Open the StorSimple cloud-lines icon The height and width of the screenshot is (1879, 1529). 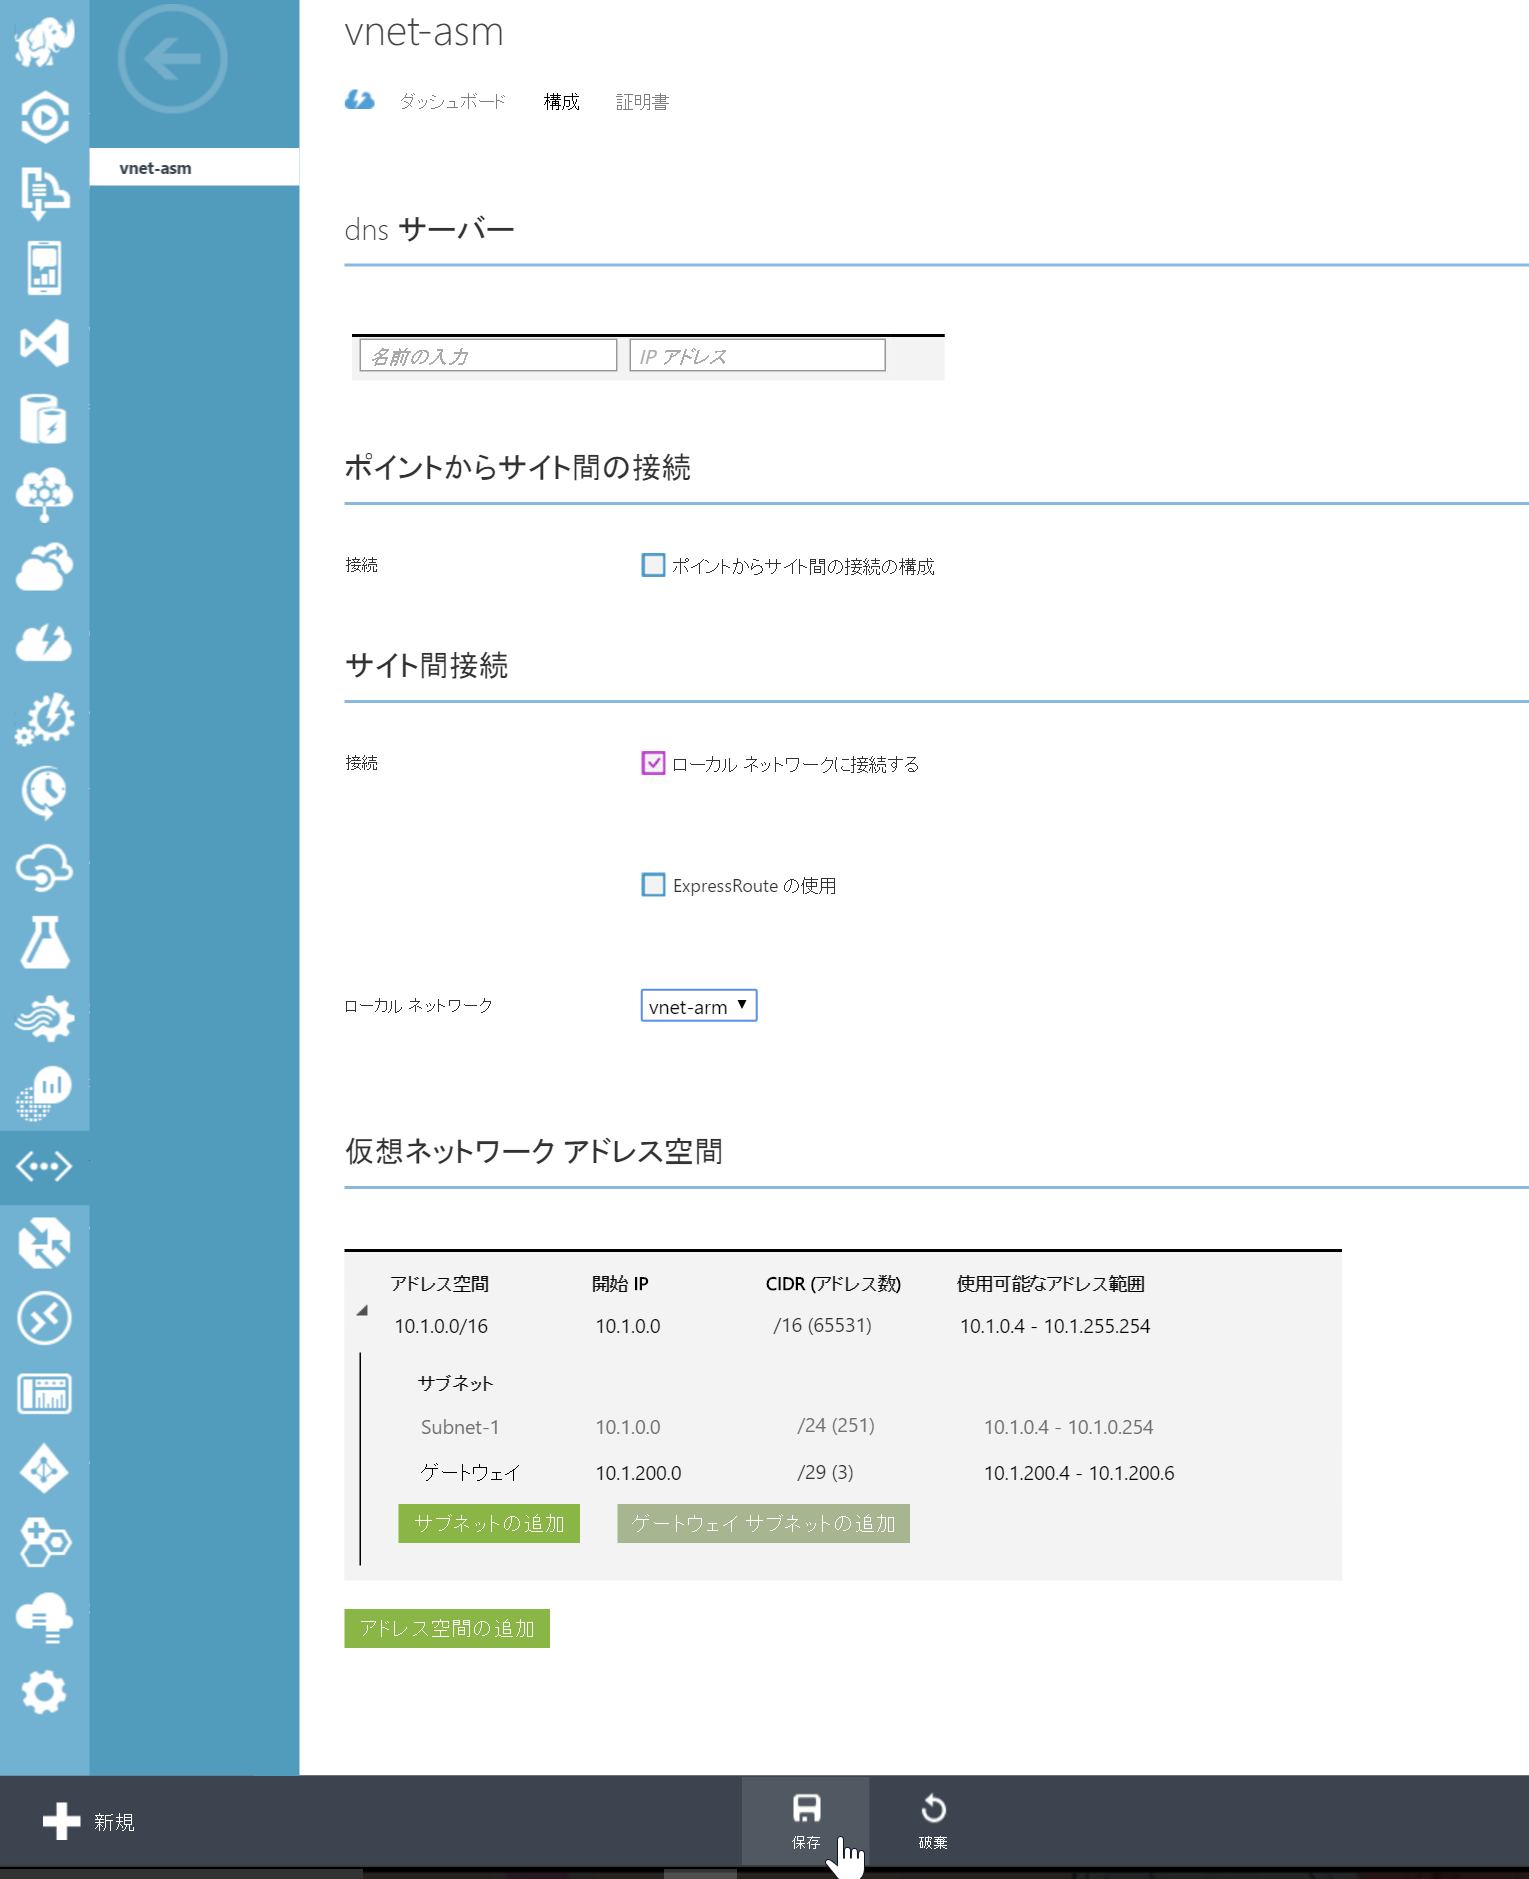pos(44,1618)
